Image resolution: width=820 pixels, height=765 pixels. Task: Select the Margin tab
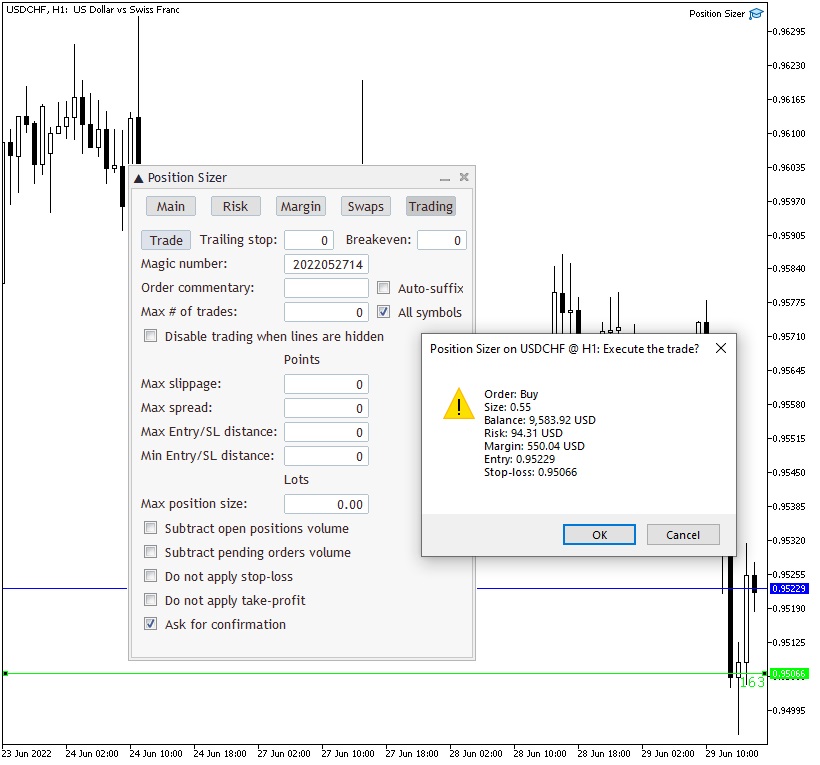pos(300,206)
